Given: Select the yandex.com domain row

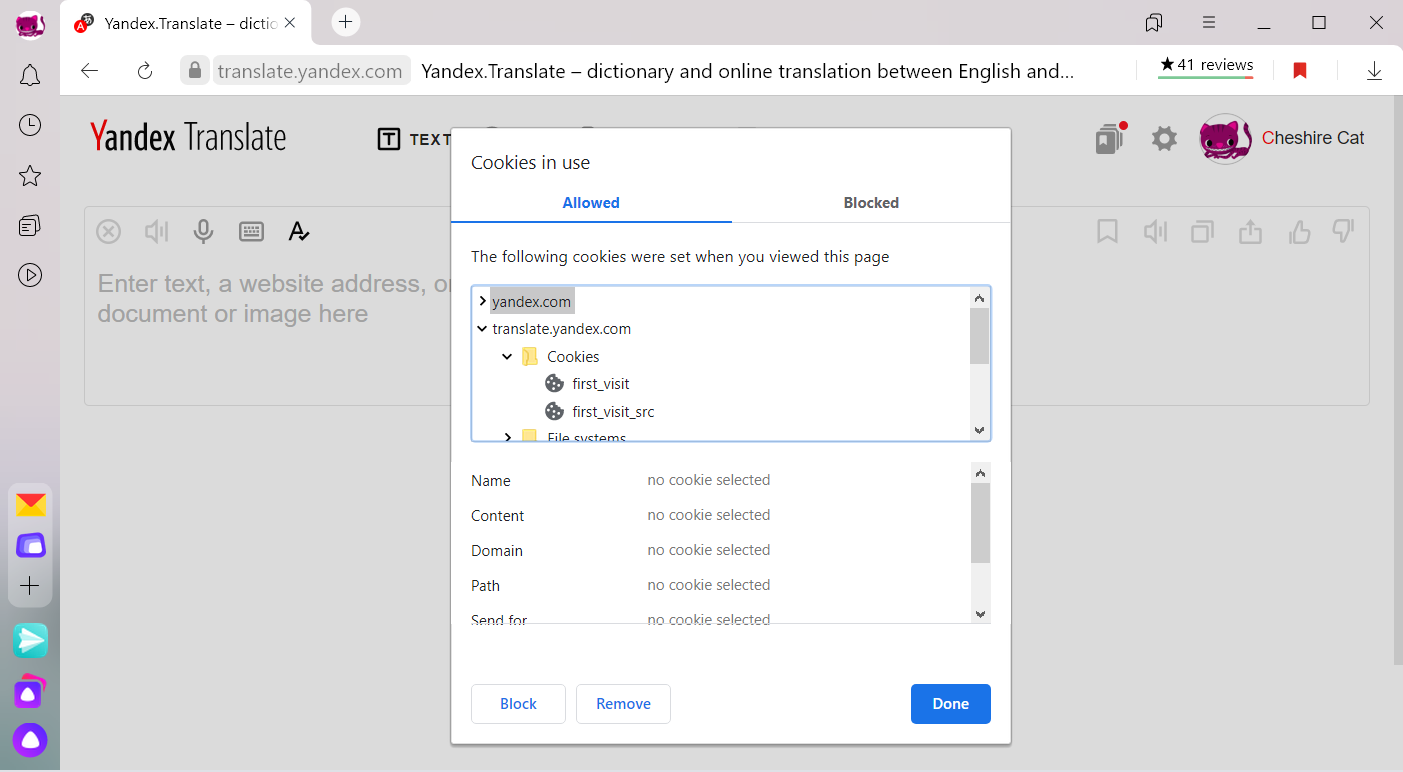Looking at the screenshot, I should pos(531,301).
